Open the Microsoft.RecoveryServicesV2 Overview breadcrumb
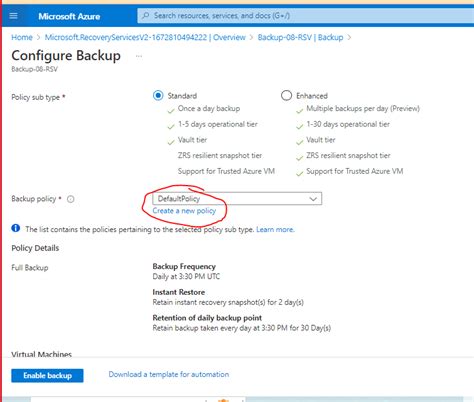 [145, 37]
